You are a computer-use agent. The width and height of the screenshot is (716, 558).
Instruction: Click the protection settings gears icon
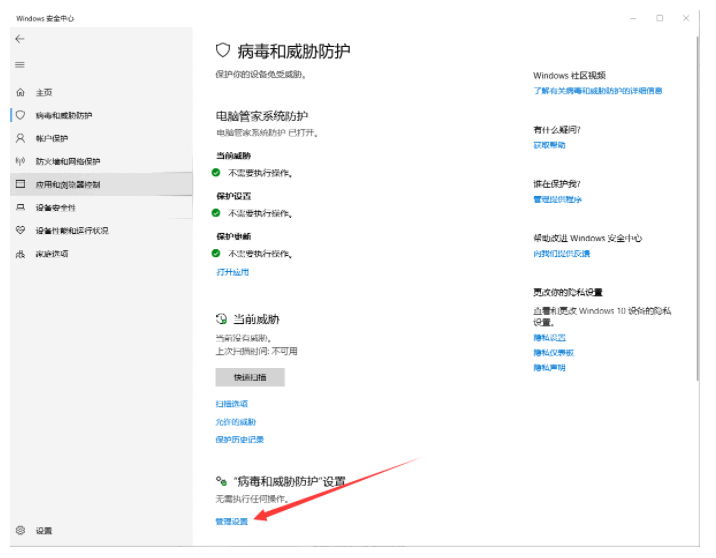point(221,481)
